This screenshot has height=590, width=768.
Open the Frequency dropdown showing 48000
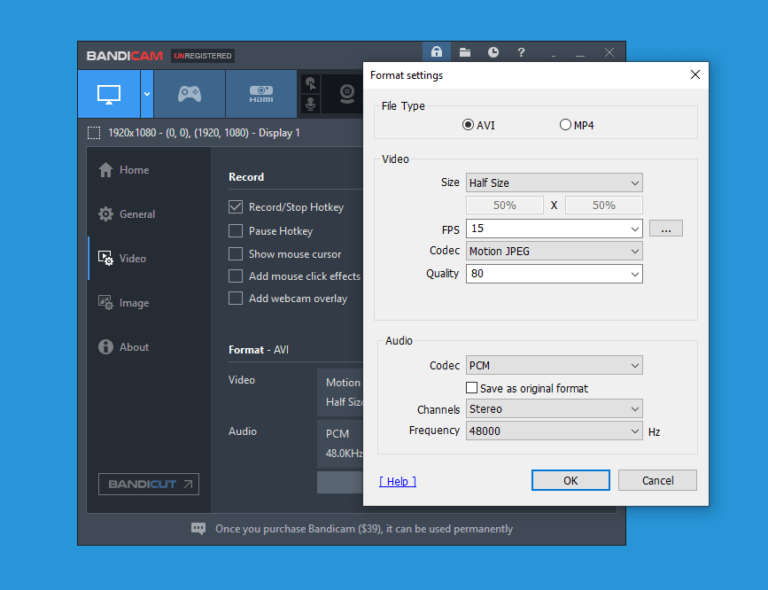point(554,431)
